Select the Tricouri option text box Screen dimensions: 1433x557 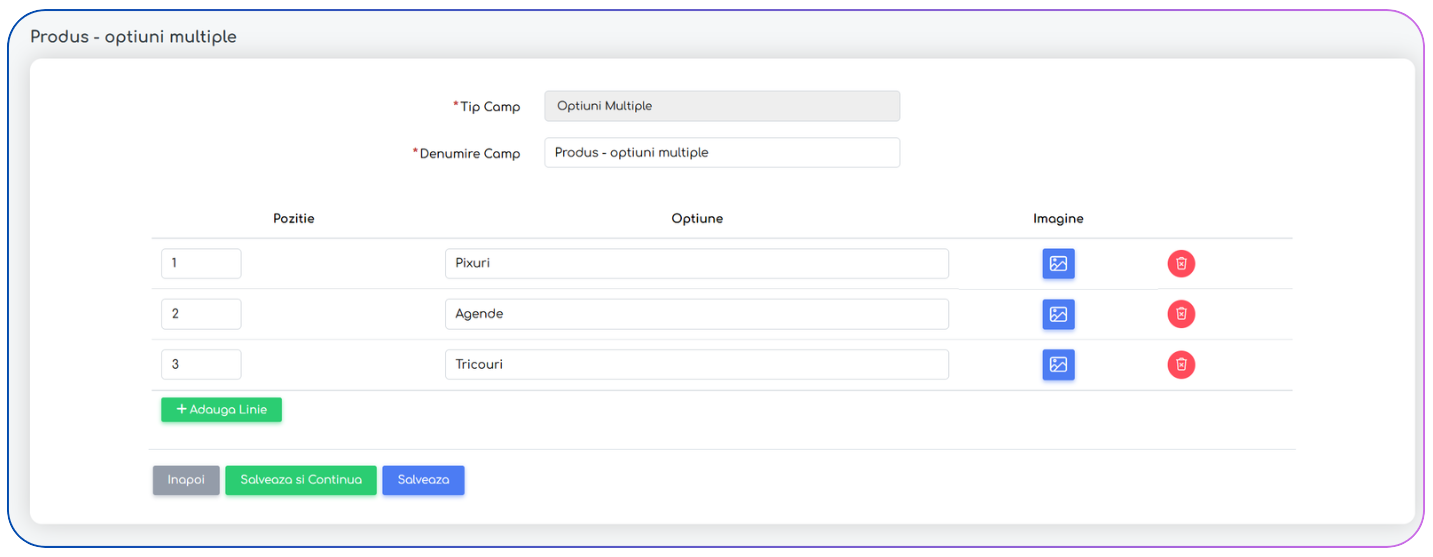click(x=696, y=364)
